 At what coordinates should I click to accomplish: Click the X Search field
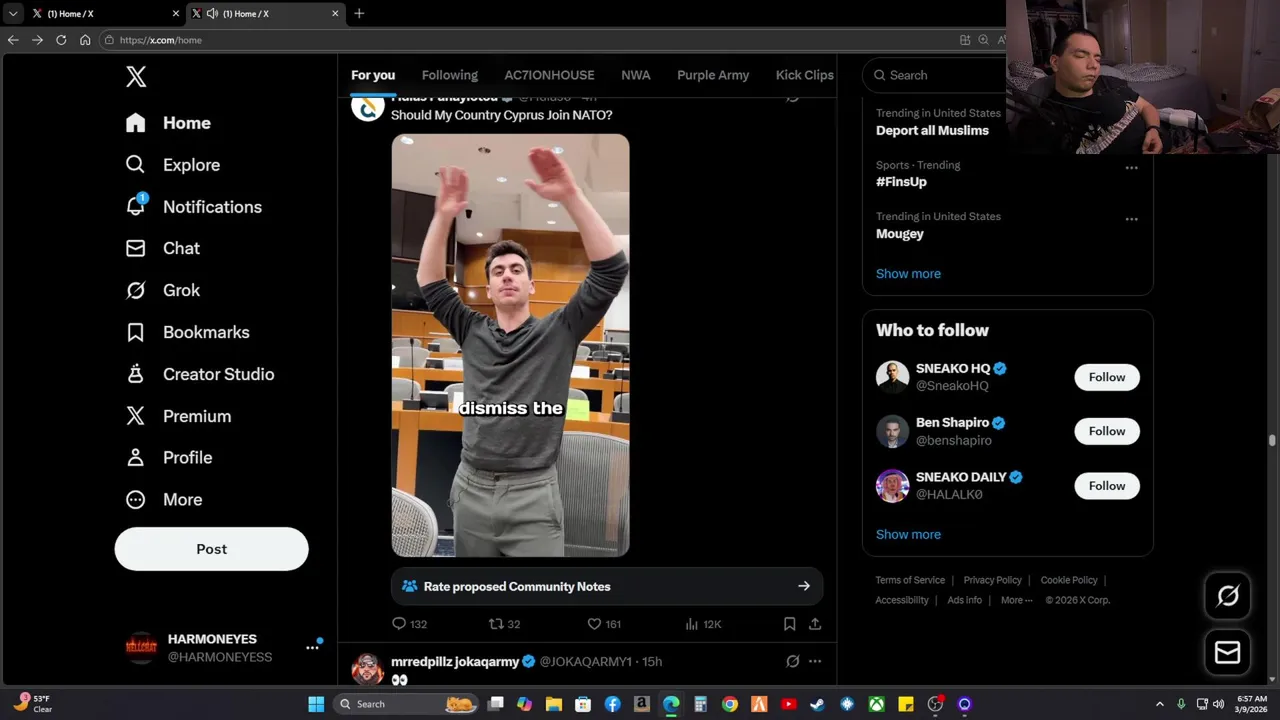click(x=935, y=75)
